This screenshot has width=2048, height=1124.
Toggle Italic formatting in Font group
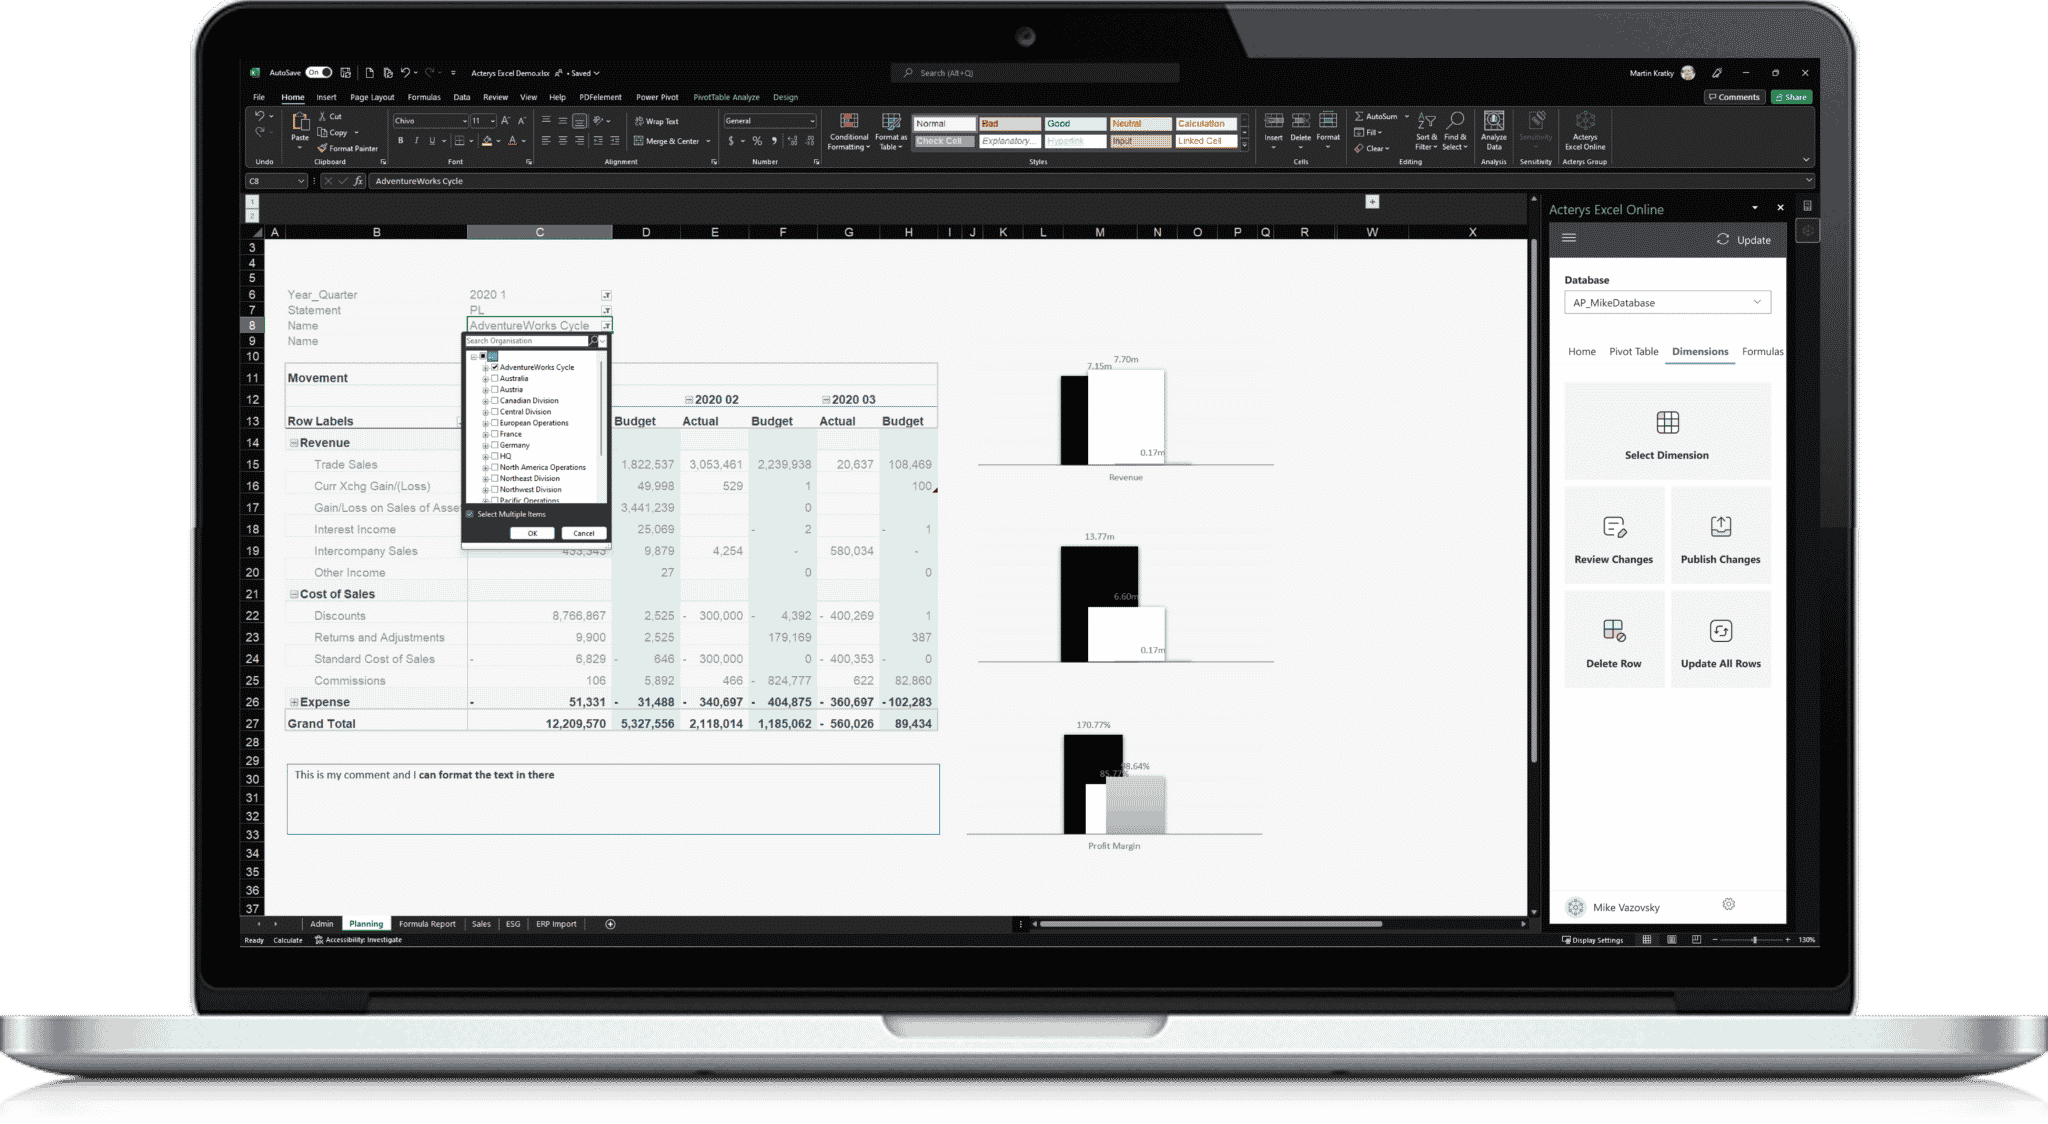416,141
